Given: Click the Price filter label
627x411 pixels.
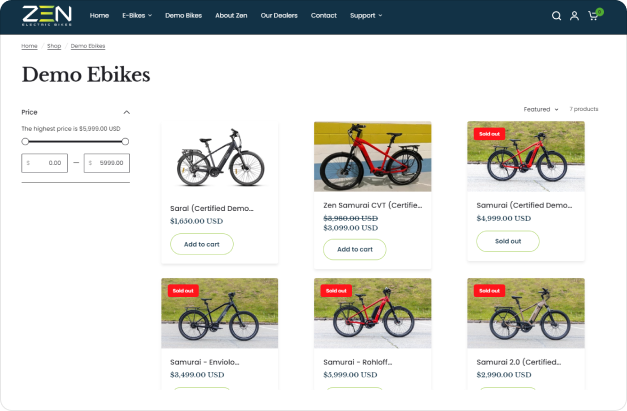Looking at the screenshot, I should point(29,112).
